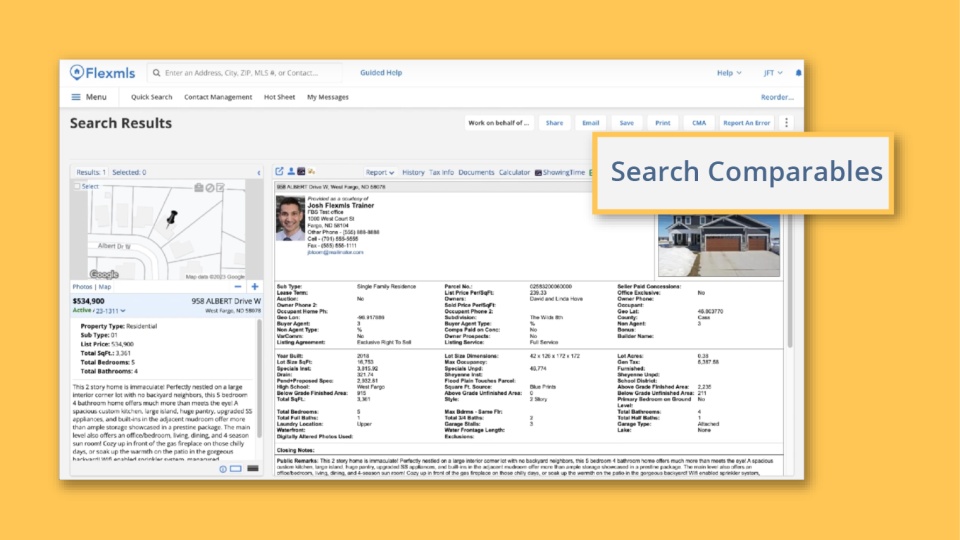Click the agent email address link

(335, 252)
